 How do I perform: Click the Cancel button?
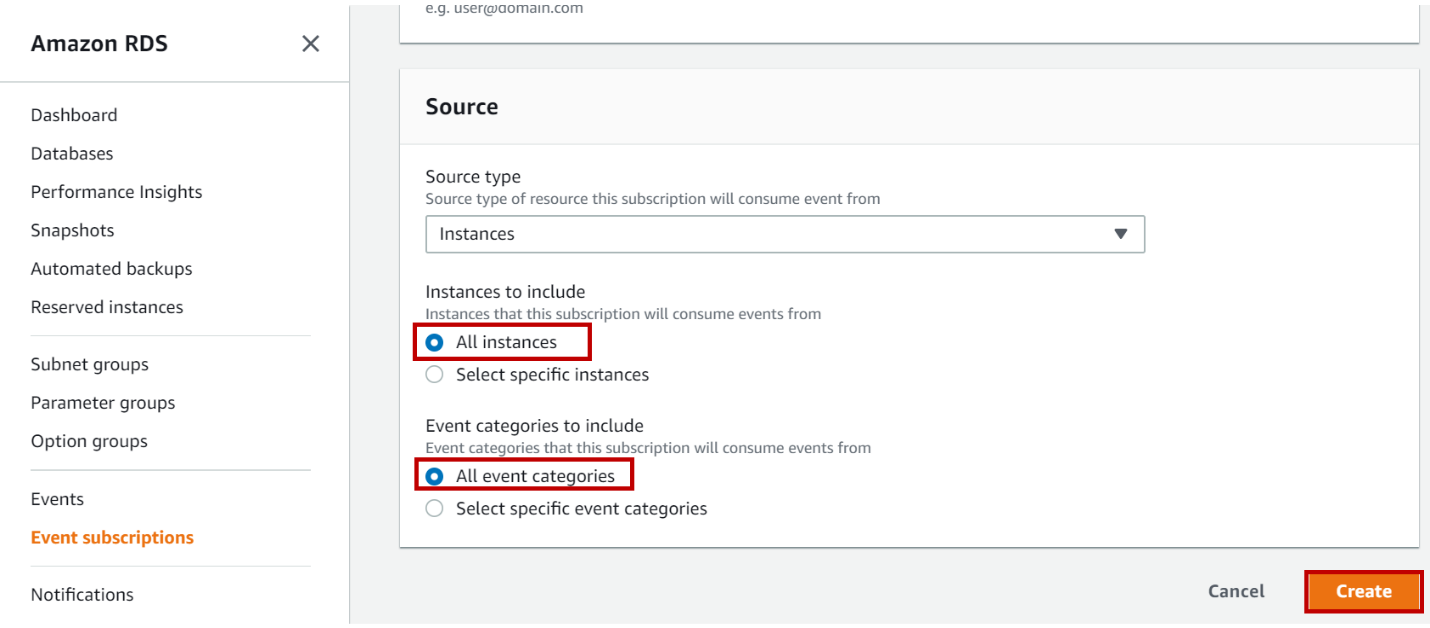(x=1236, y=591)
